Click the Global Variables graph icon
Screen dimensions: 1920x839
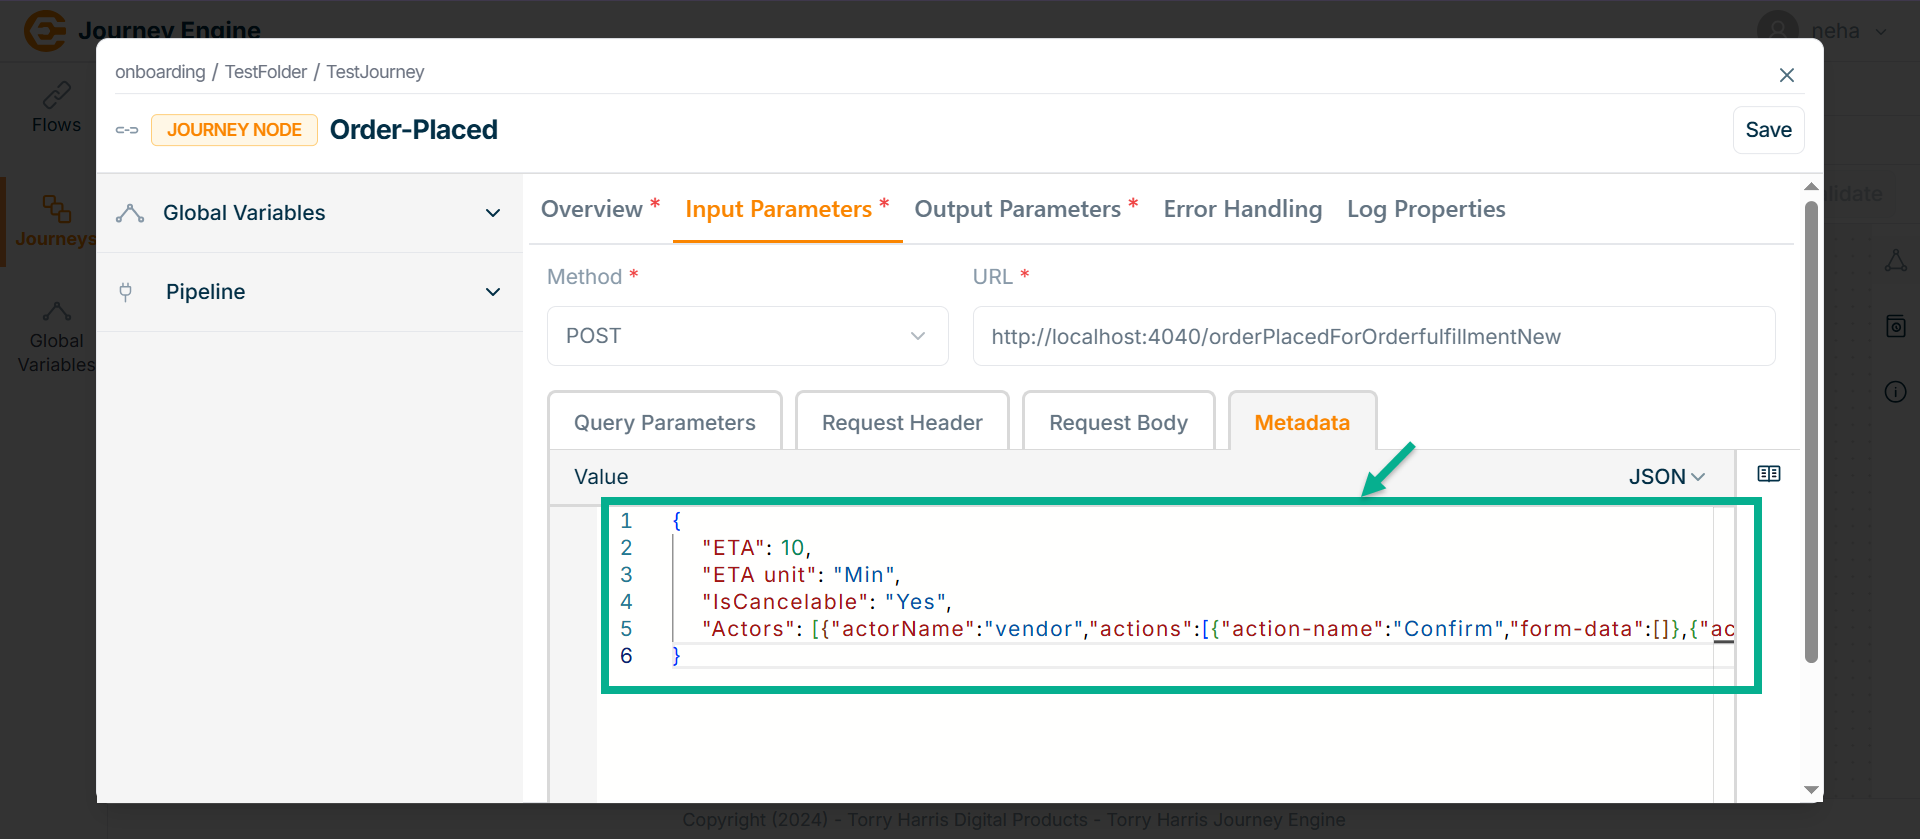tap(130, 213)
